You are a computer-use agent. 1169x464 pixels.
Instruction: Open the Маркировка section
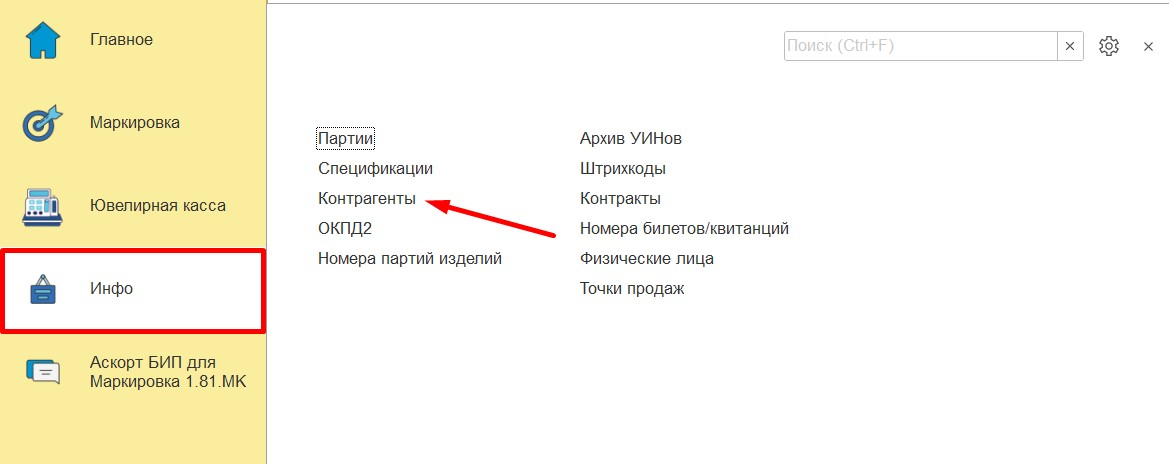tap(134, 122)
